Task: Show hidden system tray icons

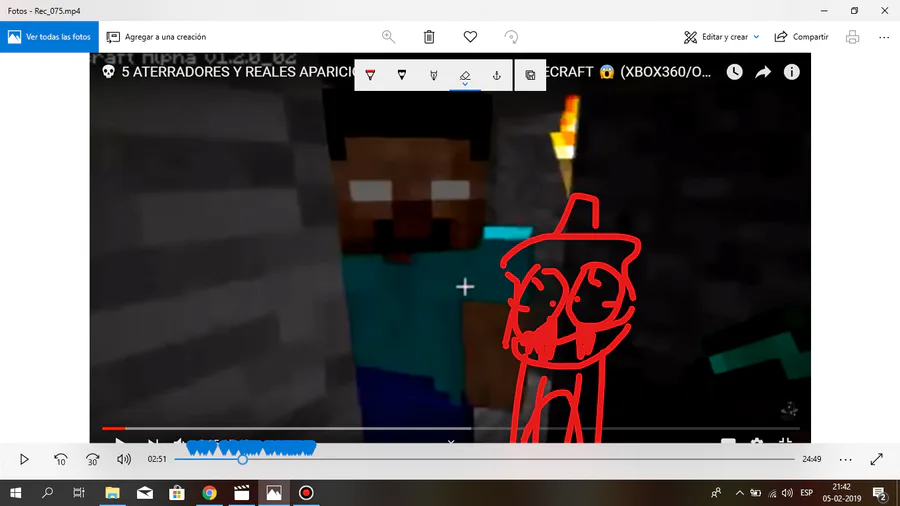Action: click(x=739, y=493)
